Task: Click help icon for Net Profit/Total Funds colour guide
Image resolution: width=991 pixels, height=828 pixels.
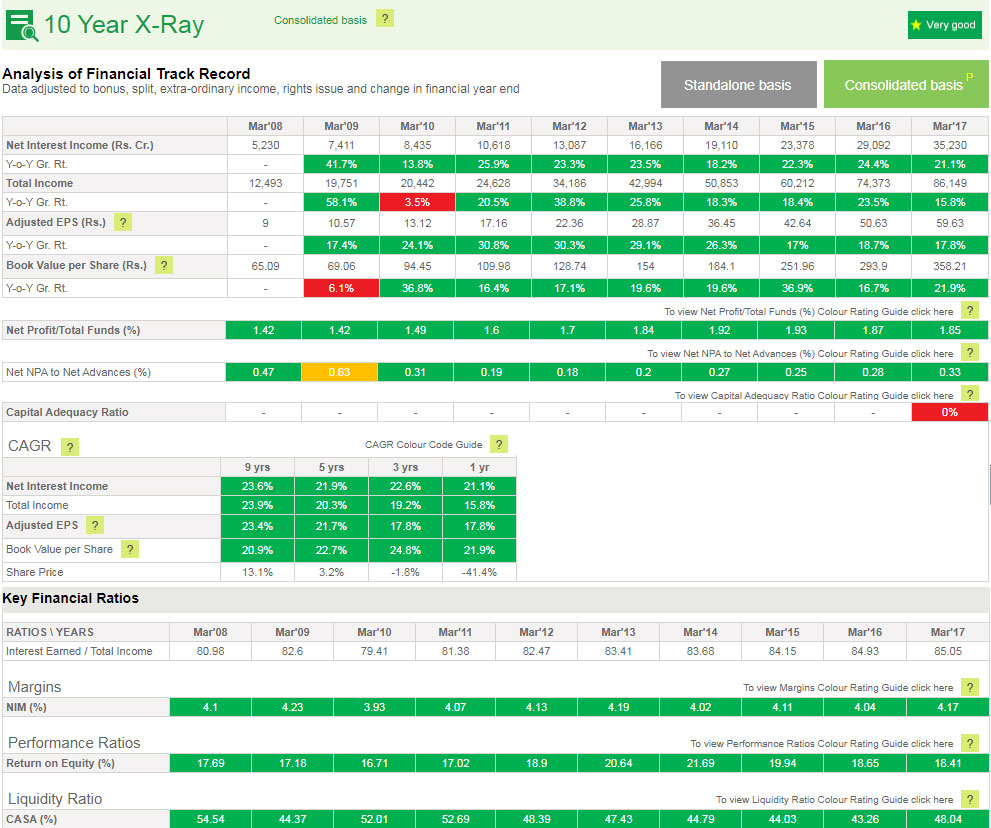Action: click(x=969, y=311)
